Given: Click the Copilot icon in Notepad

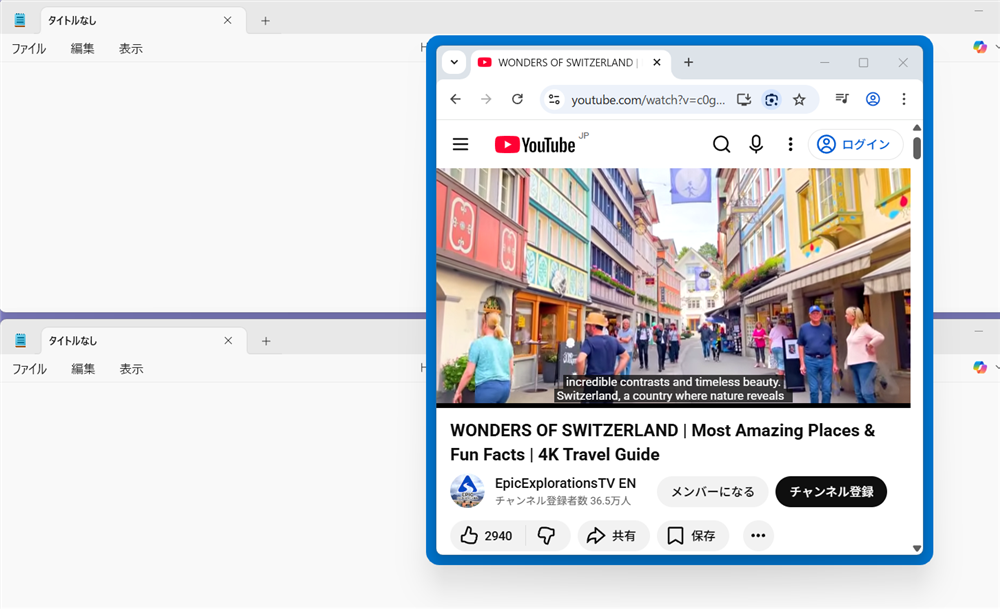Looking at the screenshot, I should pos(979,46).
